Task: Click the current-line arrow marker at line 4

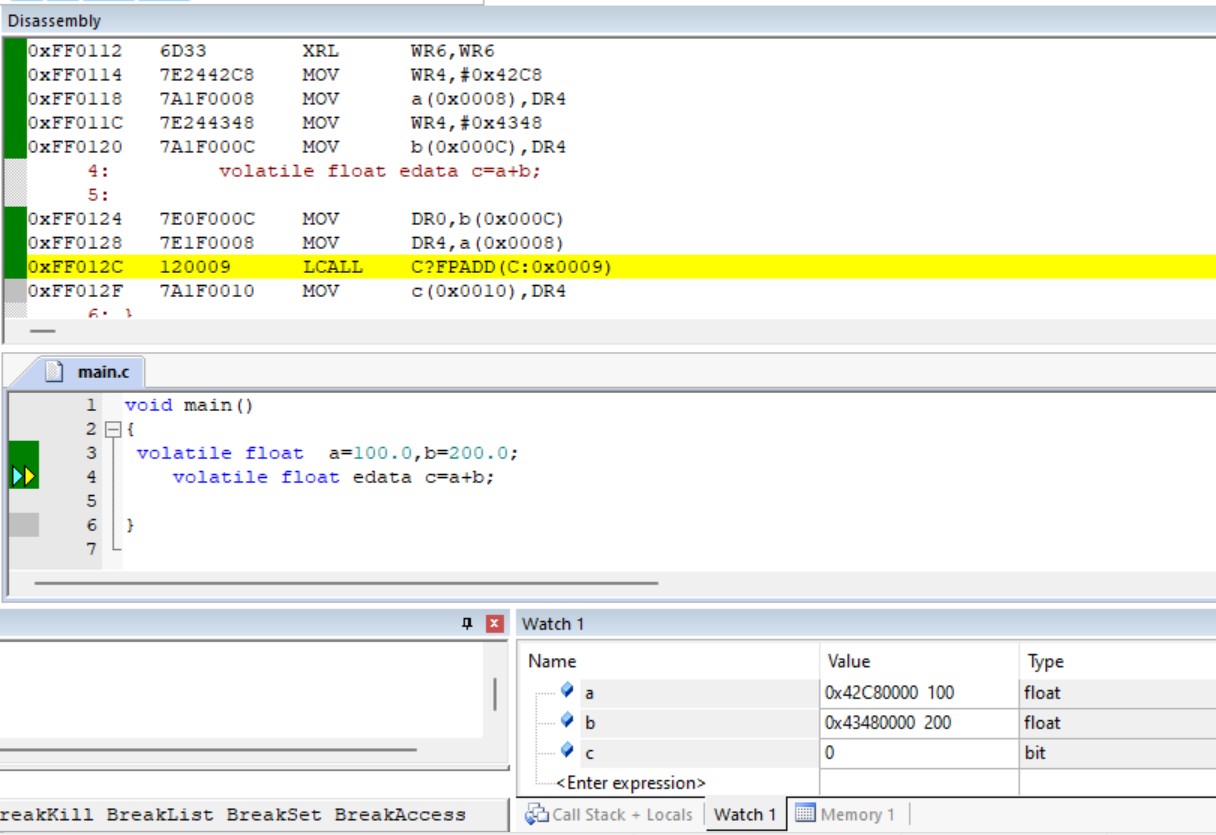Action: tap(23, 477)
